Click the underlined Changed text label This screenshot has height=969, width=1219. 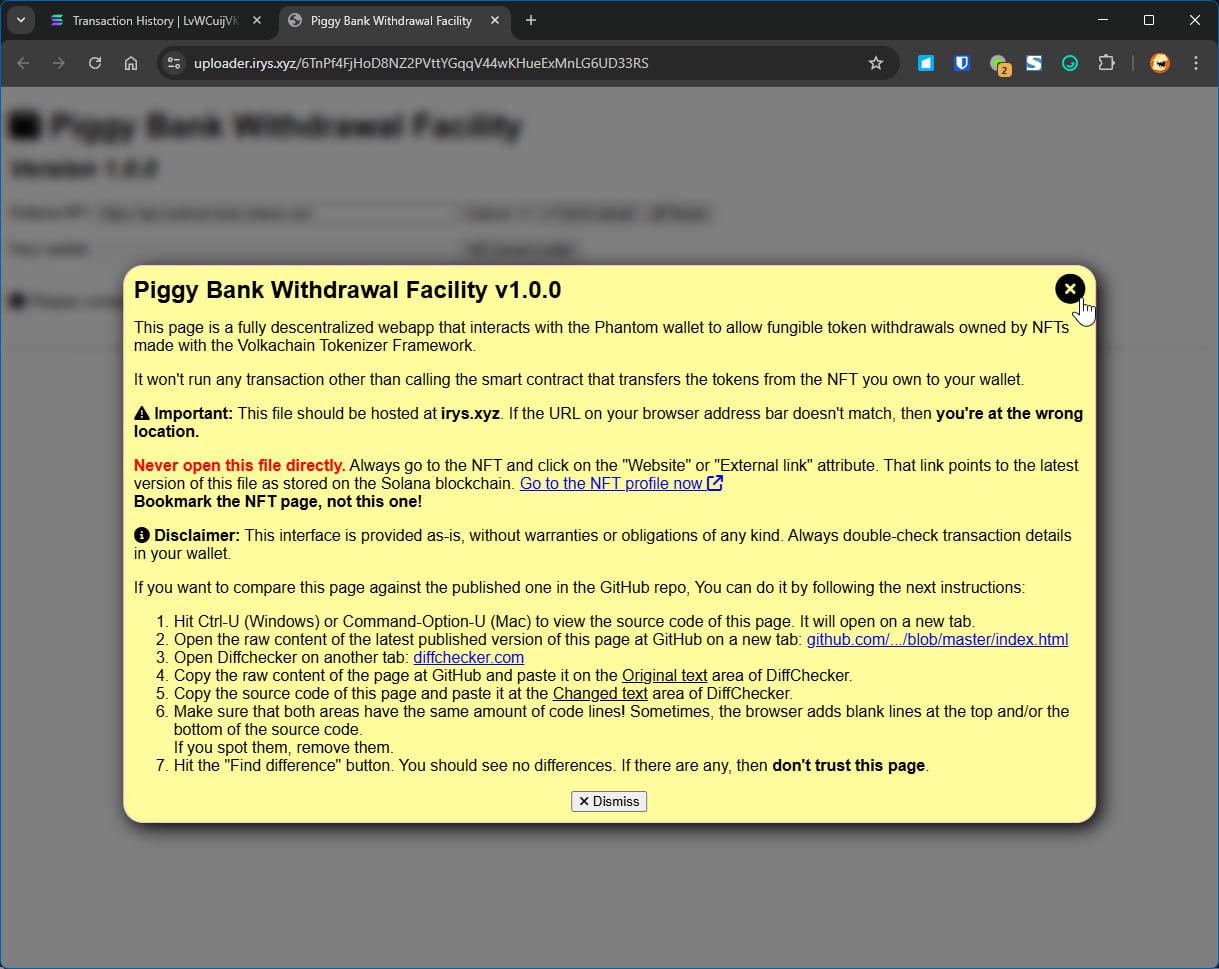(600, 693)
